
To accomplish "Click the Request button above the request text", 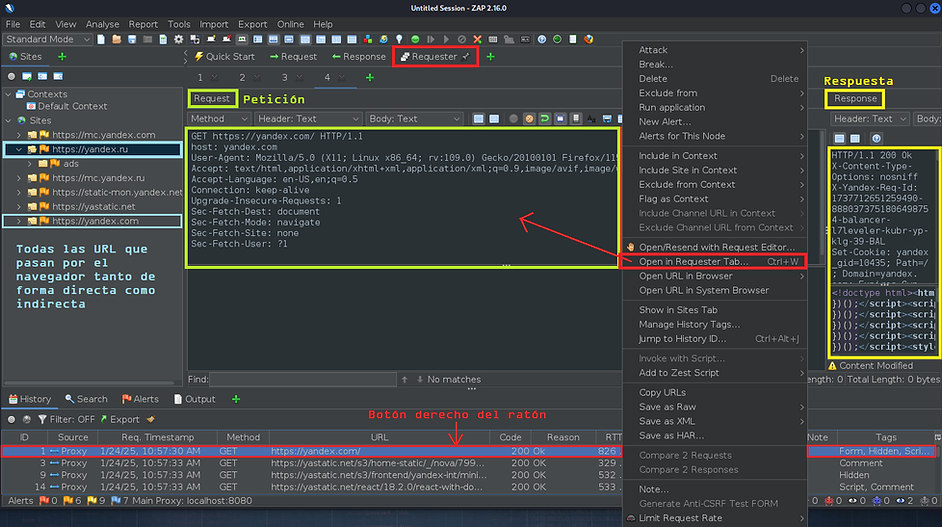I will click(x=211, y=99).
